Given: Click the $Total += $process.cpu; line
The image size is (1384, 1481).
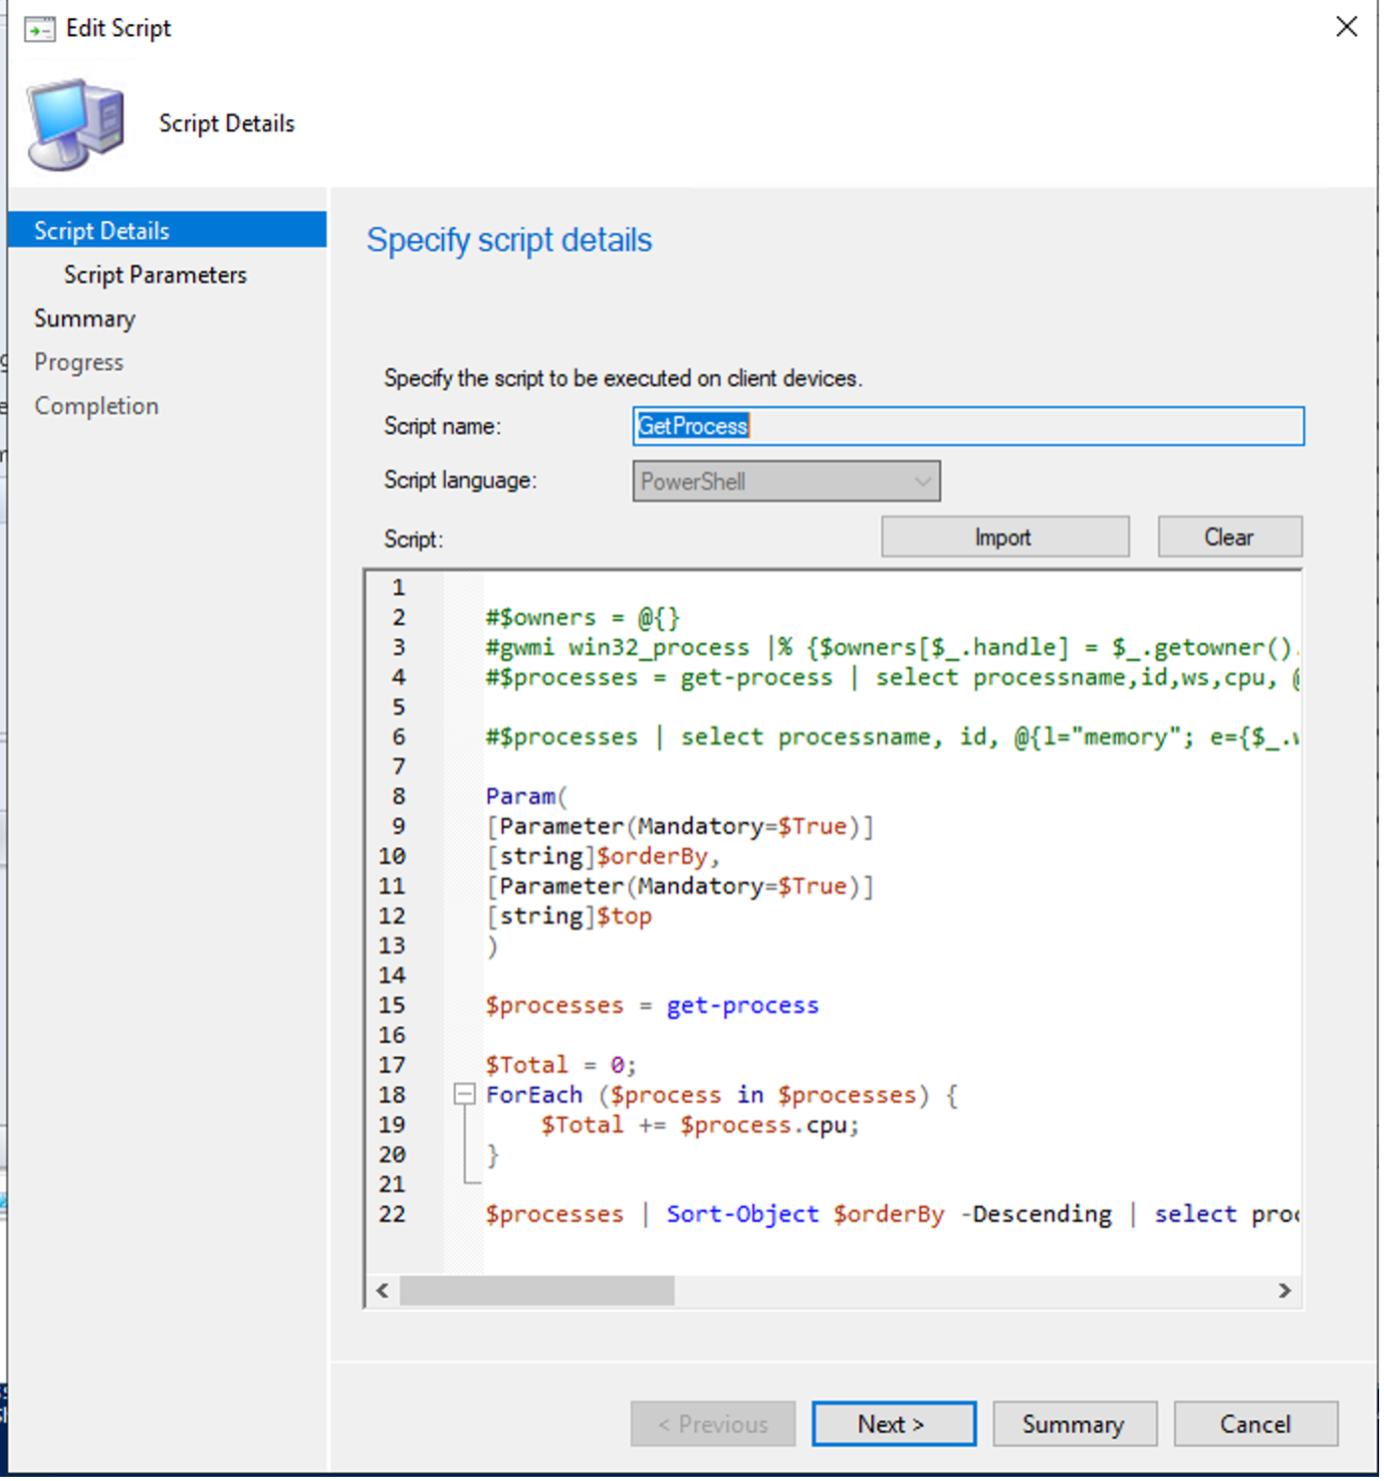Looking at the screenshot, I should coord(702,1127).
